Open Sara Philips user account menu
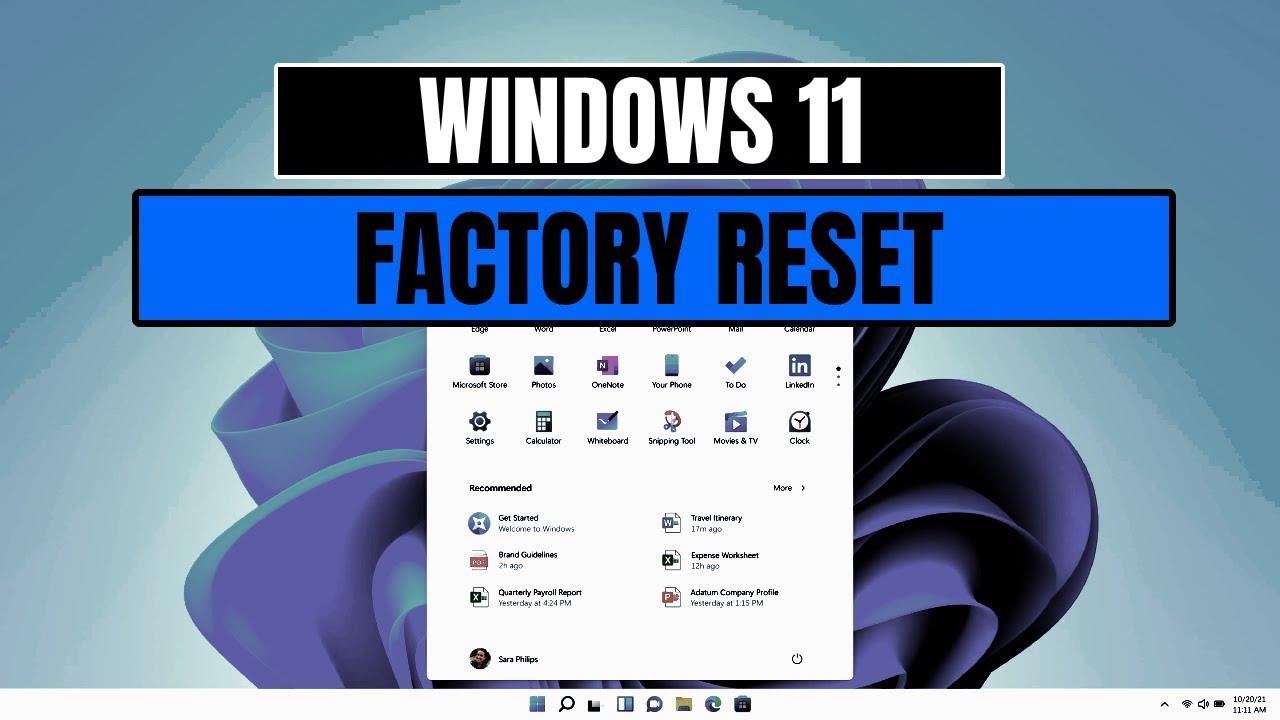Image resolution: width=1280 pixels, height=720 pixels. click(504, 659)
